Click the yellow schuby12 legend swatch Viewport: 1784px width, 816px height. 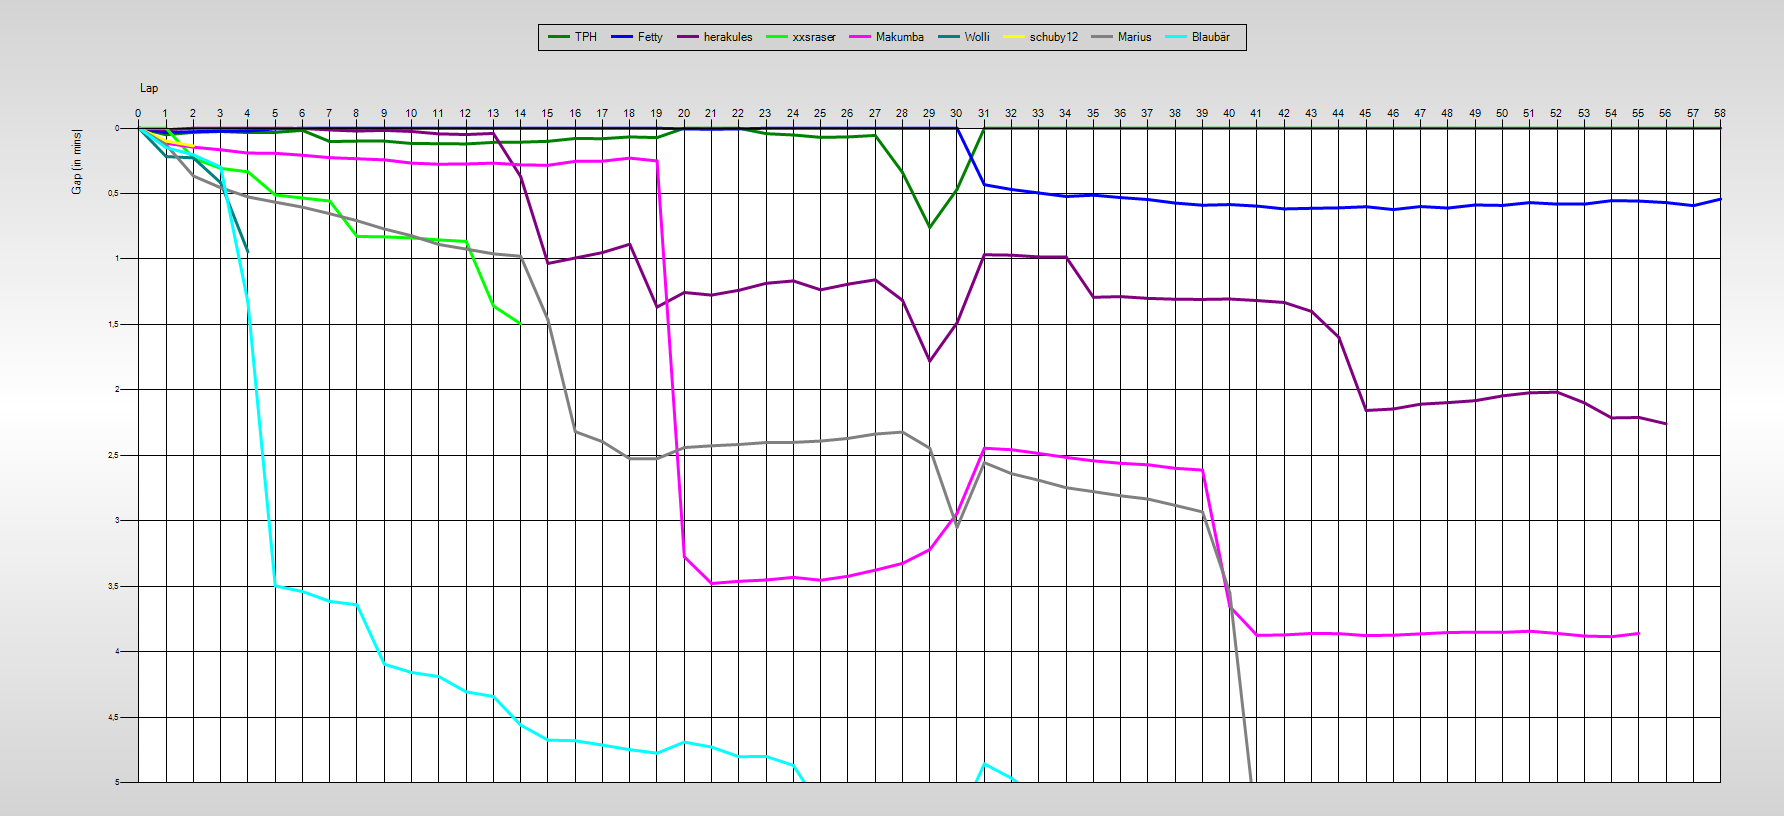tap(1014, 37)
